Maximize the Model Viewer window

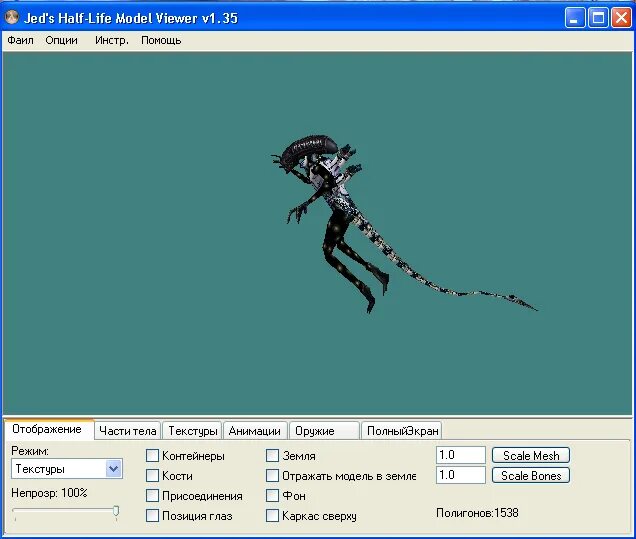[598, 18]
